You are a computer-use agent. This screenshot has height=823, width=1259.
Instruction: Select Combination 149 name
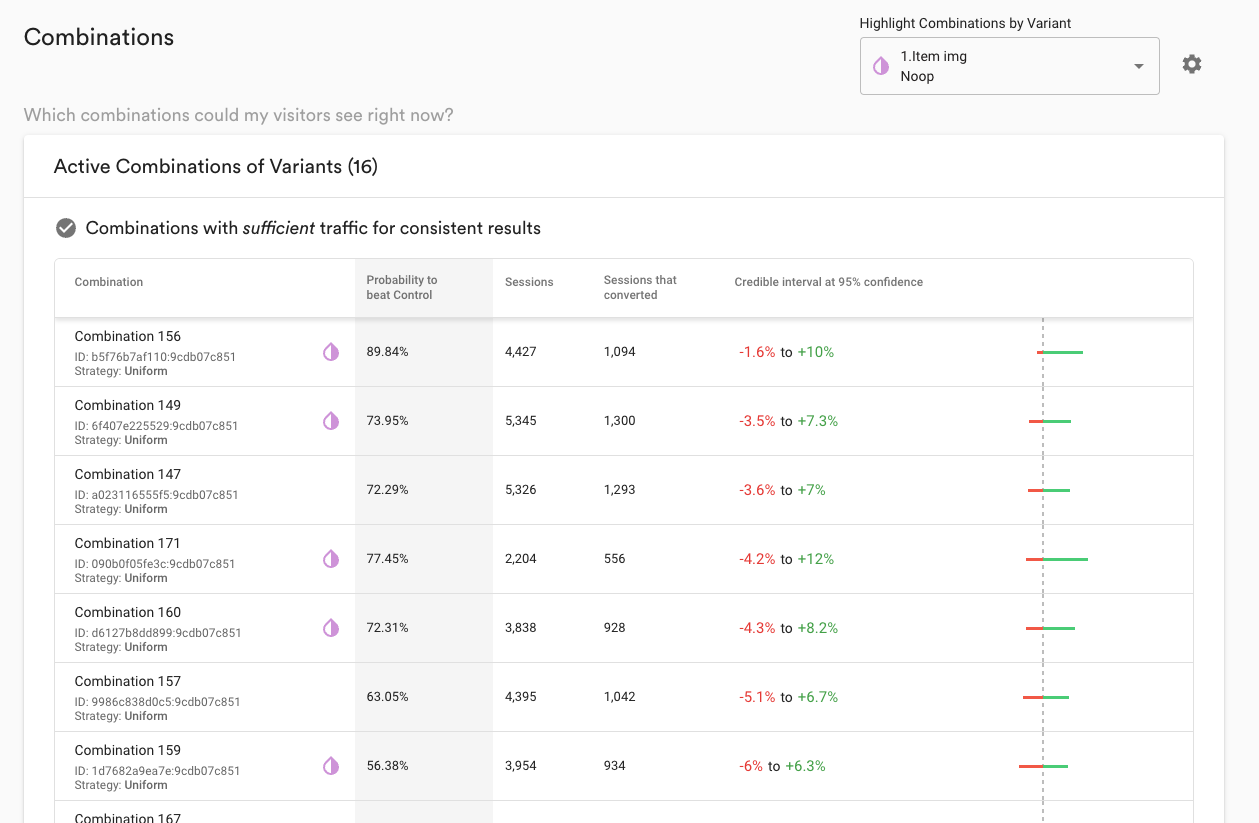(x=128, y=405)
